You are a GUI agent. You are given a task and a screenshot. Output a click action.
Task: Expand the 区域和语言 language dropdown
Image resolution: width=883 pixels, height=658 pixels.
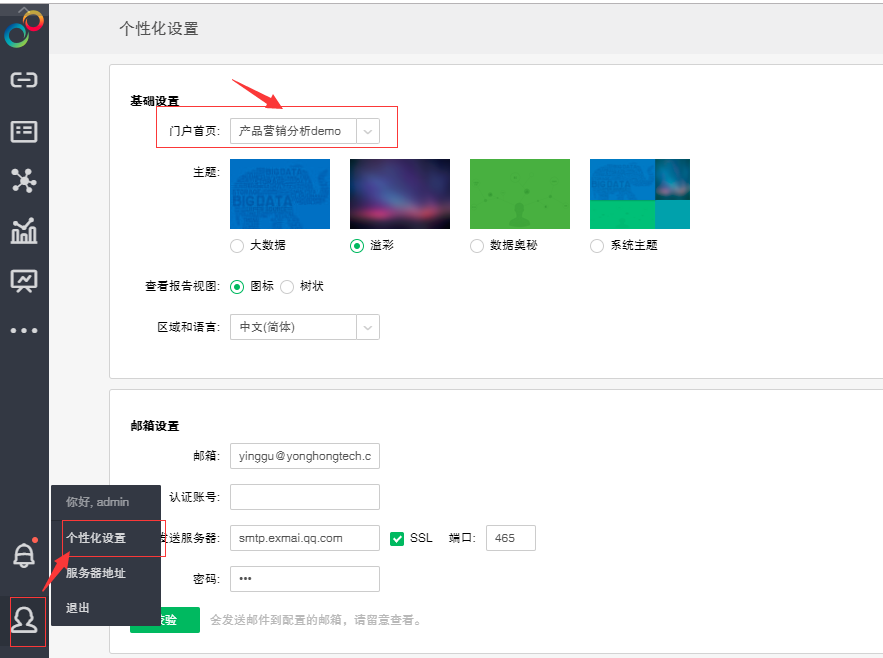tap(367, 327)
